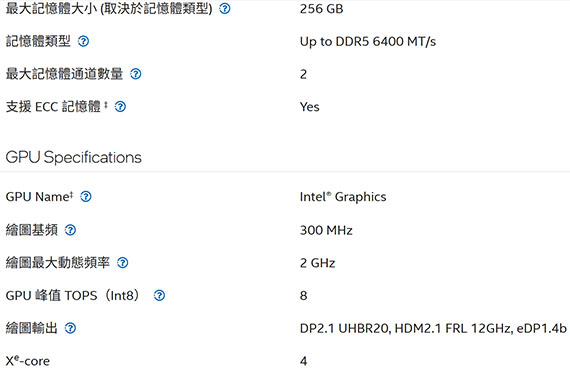Screen dimensions: 570x376
Task: Select the 256 GB memory size value
Action: (x=321, y=9)
